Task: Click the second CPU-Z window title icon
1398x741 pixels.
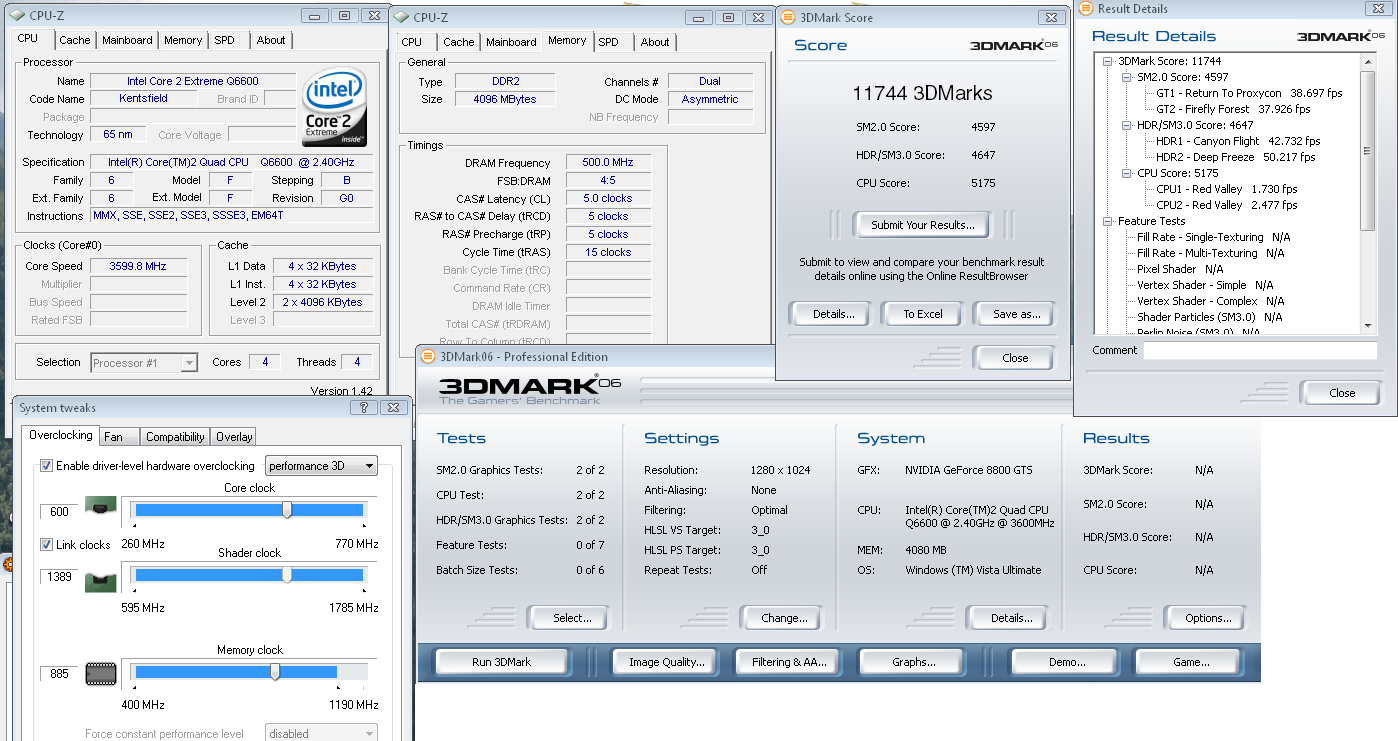Action: [400, 17]
